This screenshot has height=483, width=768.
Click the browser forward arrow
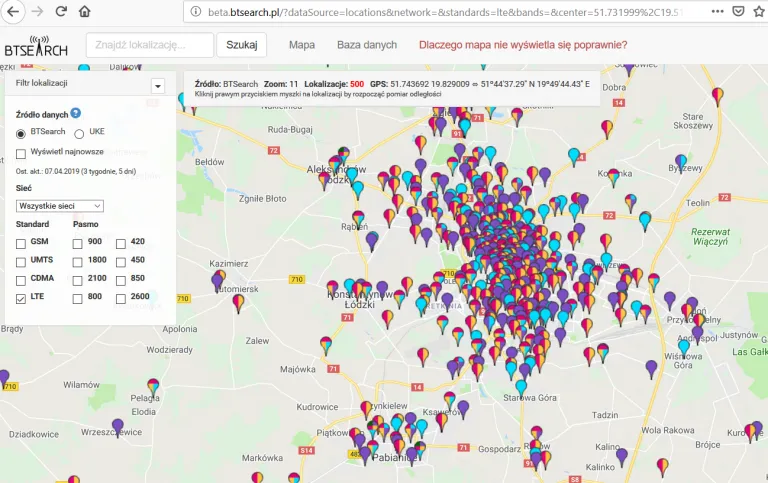38,12
